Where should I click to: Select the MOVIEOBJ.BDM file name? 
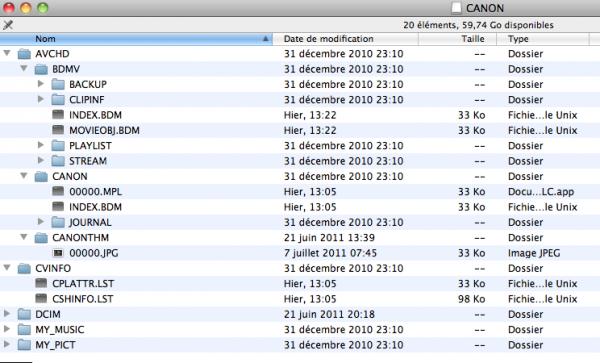coord(104,130)
